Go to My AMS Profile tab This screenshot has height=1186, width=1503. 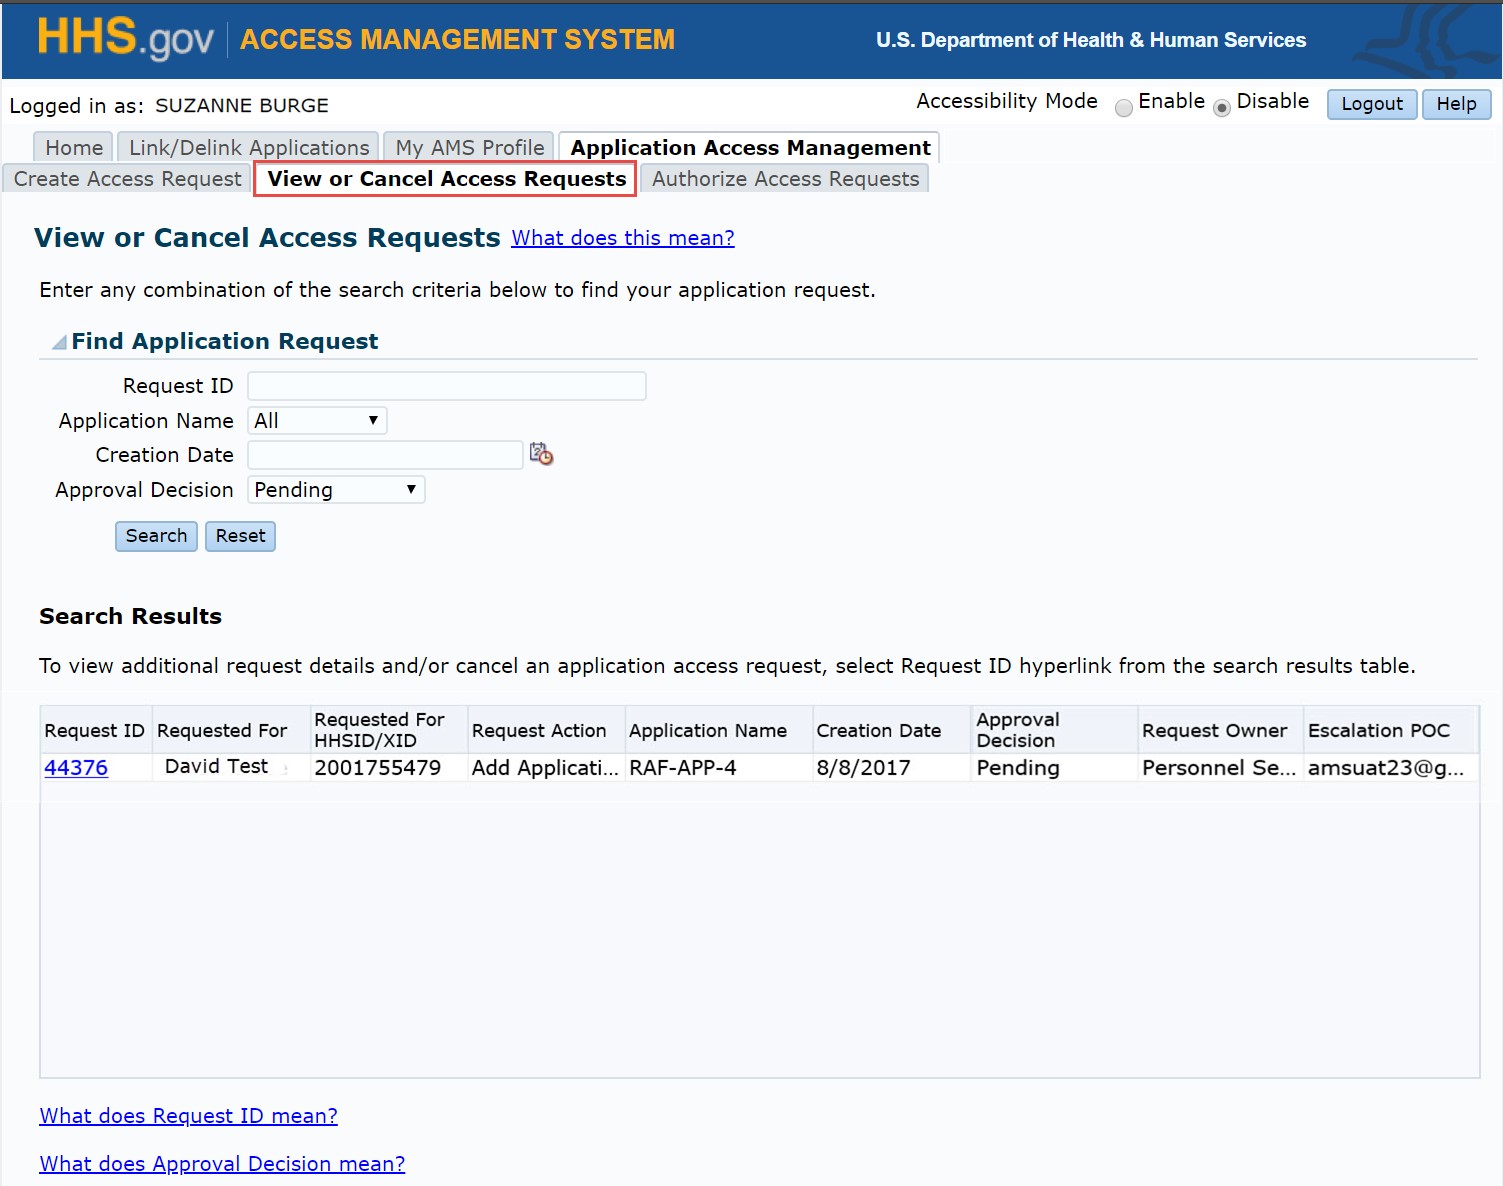click(x=469, y=148)
